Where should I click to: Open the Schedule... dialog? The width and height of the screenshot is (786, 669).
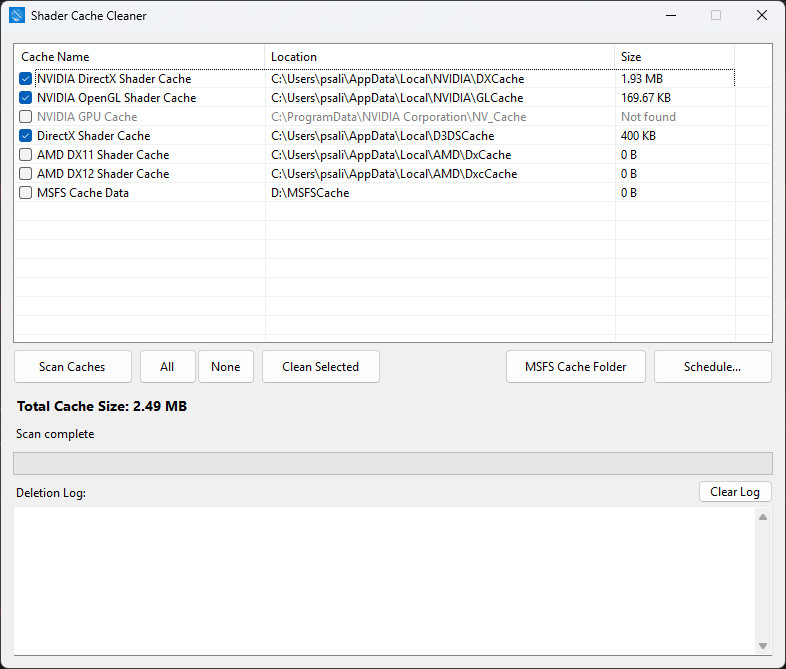712,367
